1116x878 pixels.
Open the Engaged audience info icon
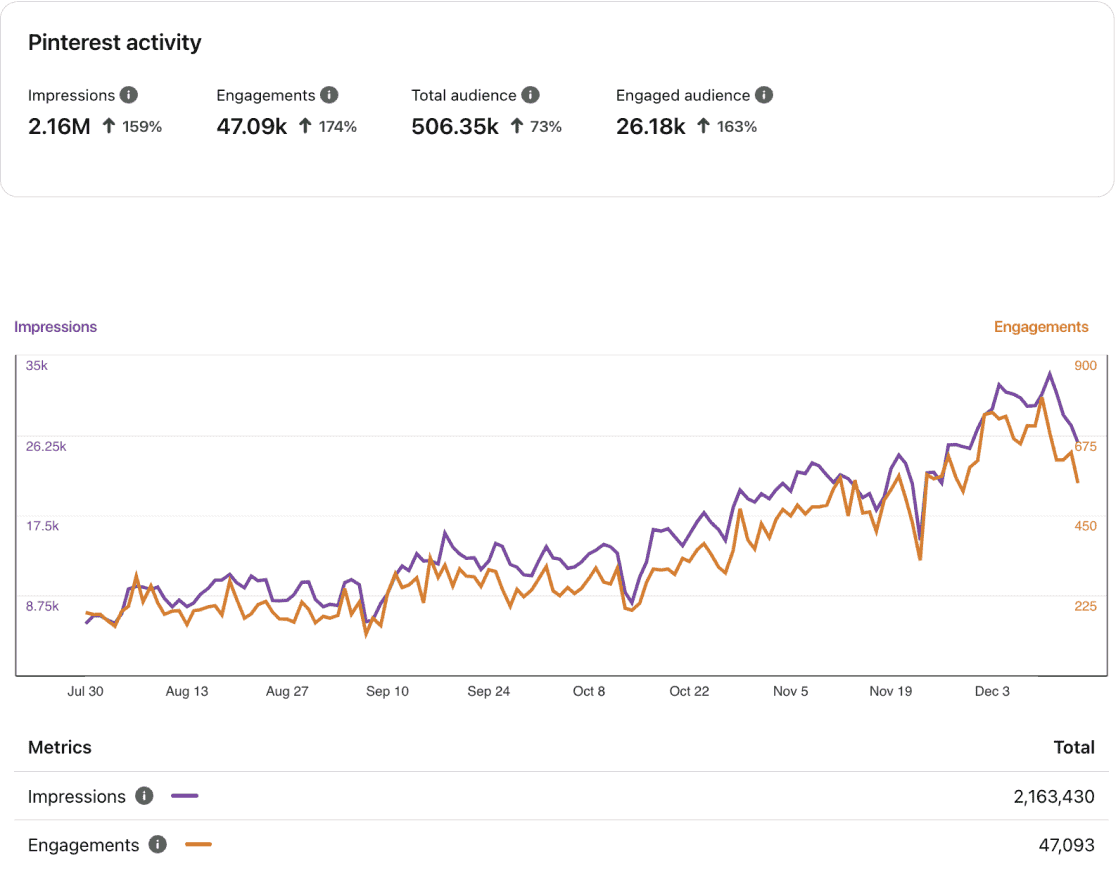coord(764,95)
